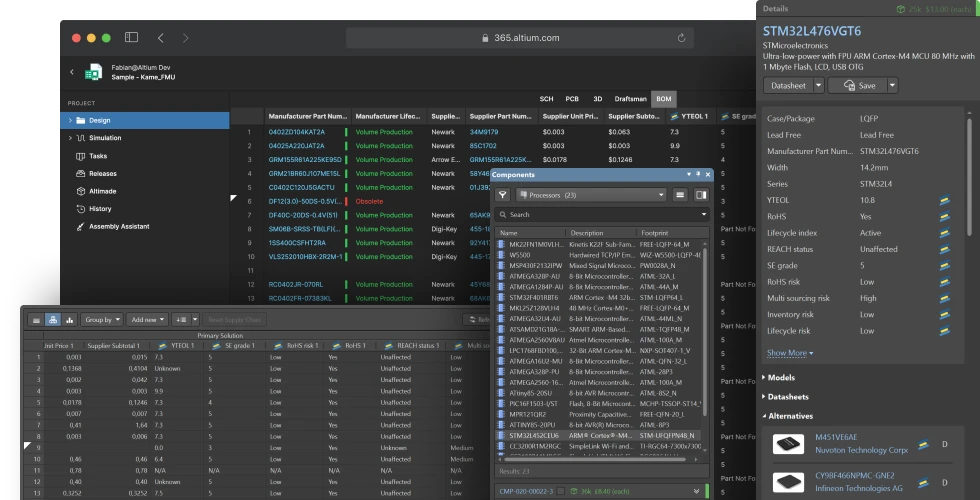Open the Group by dropdown
The height and width of the screenshot is (500, 980).
(103, 319)
